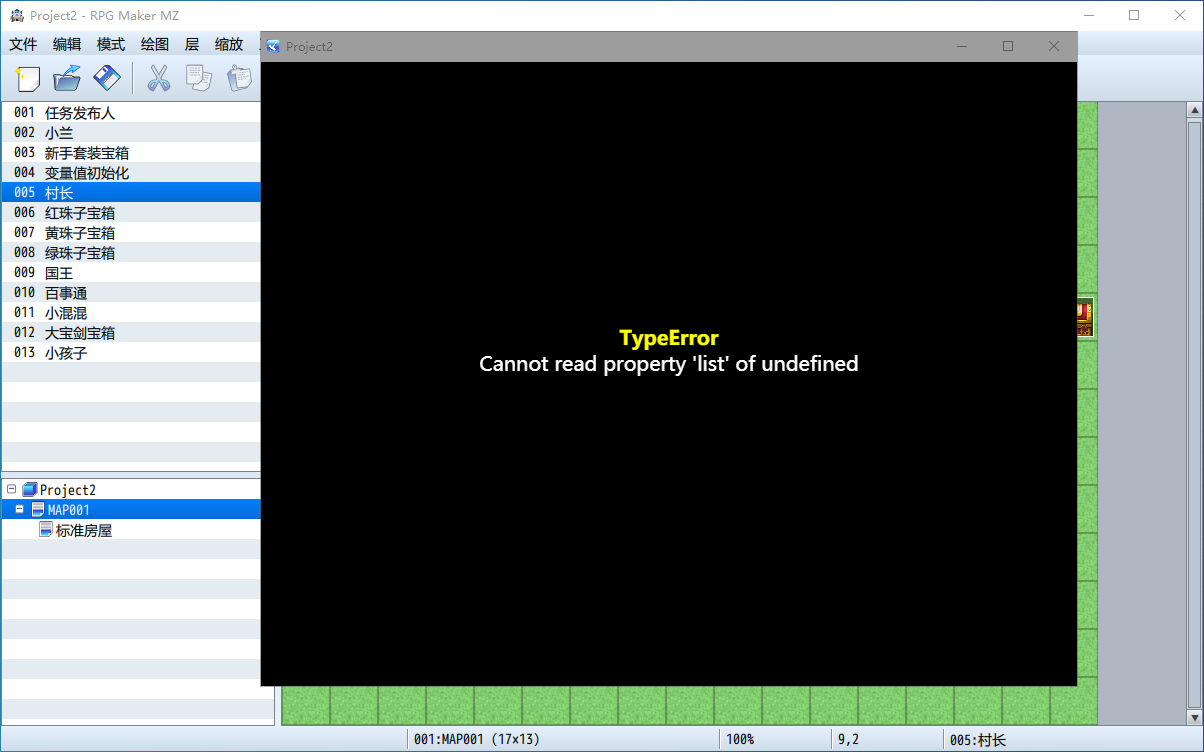Click the Open Project folder icon
Viewport: 1204px width, 752px height.
click(x=67, y=78)
